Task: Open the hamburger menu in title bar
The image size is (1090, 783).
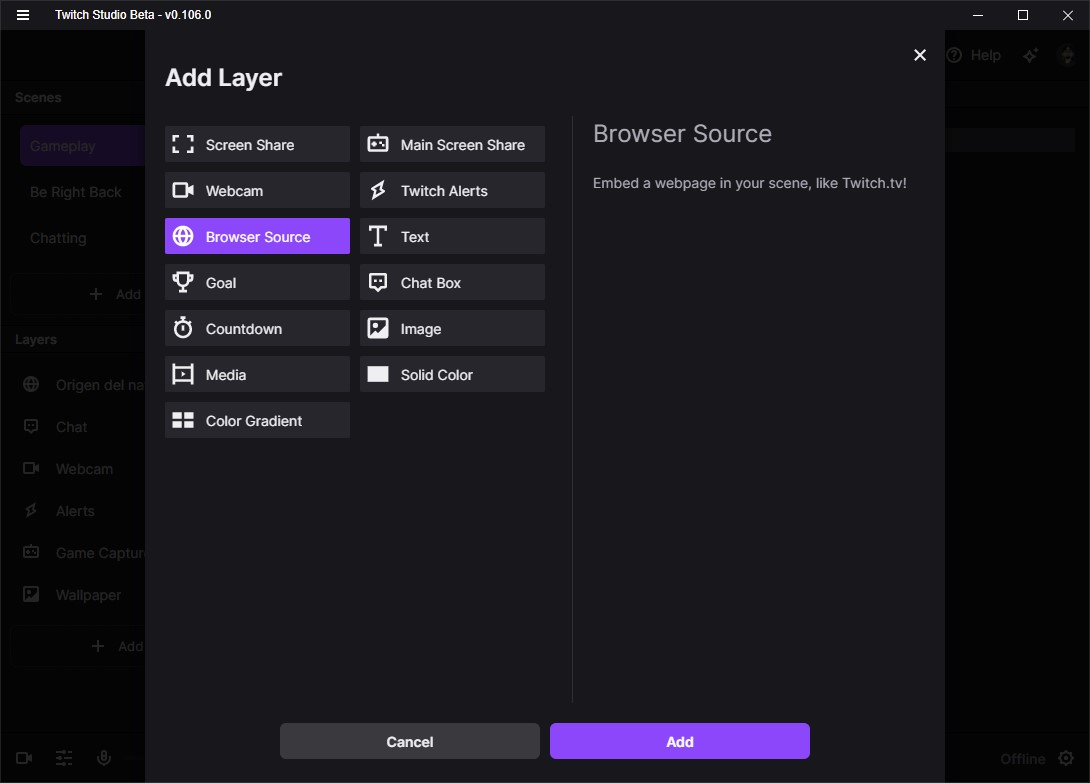Action: (x=23, y=15)
